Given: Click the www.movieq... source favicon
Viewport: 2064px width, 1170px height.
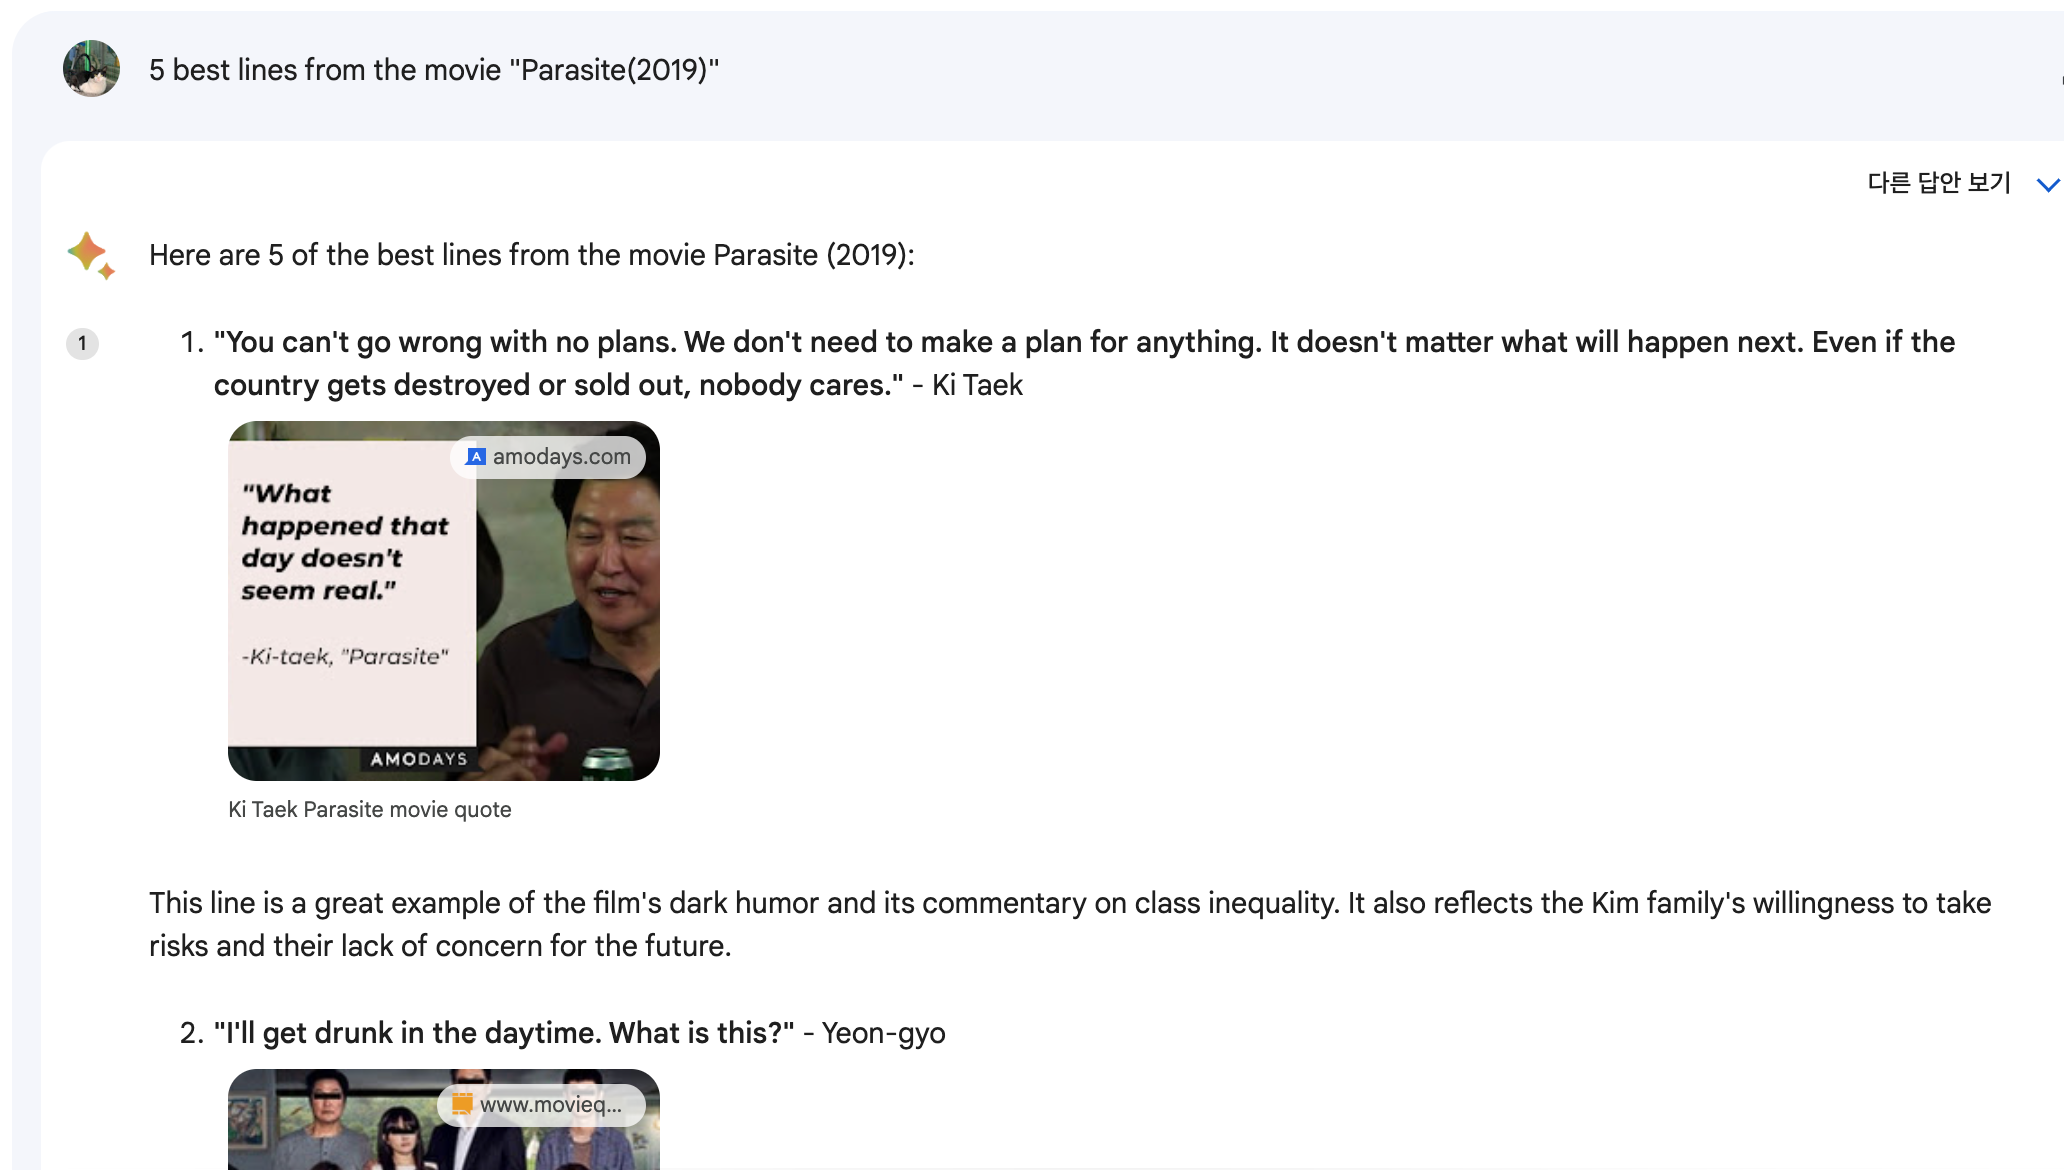Looking at the screenshot, I should 462,1104.
